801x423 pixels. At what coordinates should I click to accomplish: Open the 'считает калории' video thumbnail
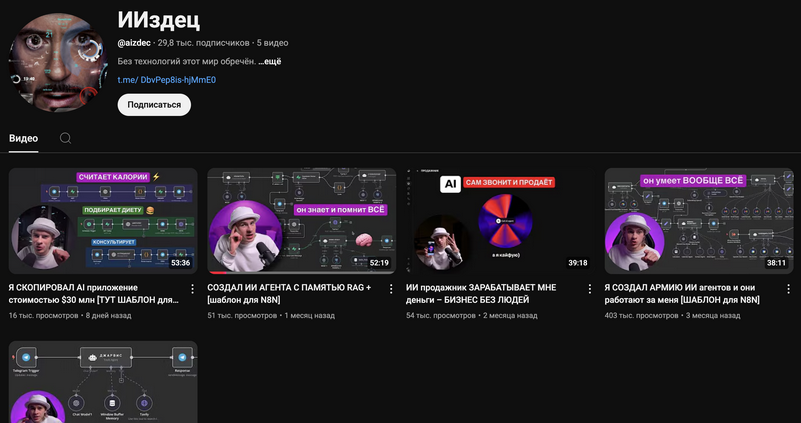click(x=103, y=221)
